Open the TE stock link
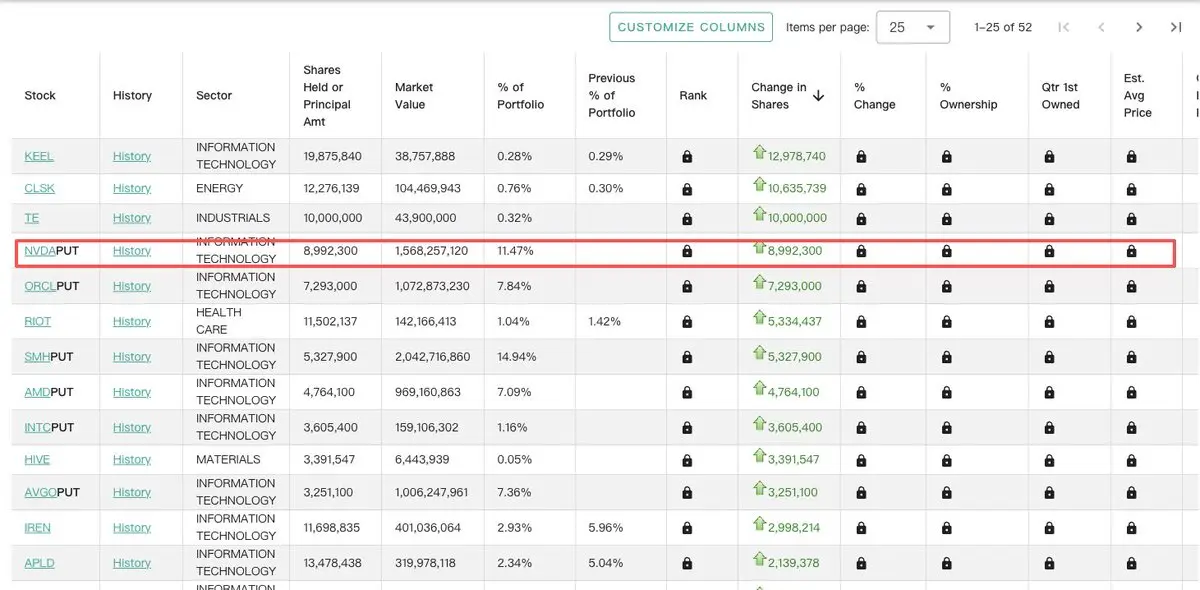Image resolution: width=1200 pixels, height=590 pixels. 32,218
